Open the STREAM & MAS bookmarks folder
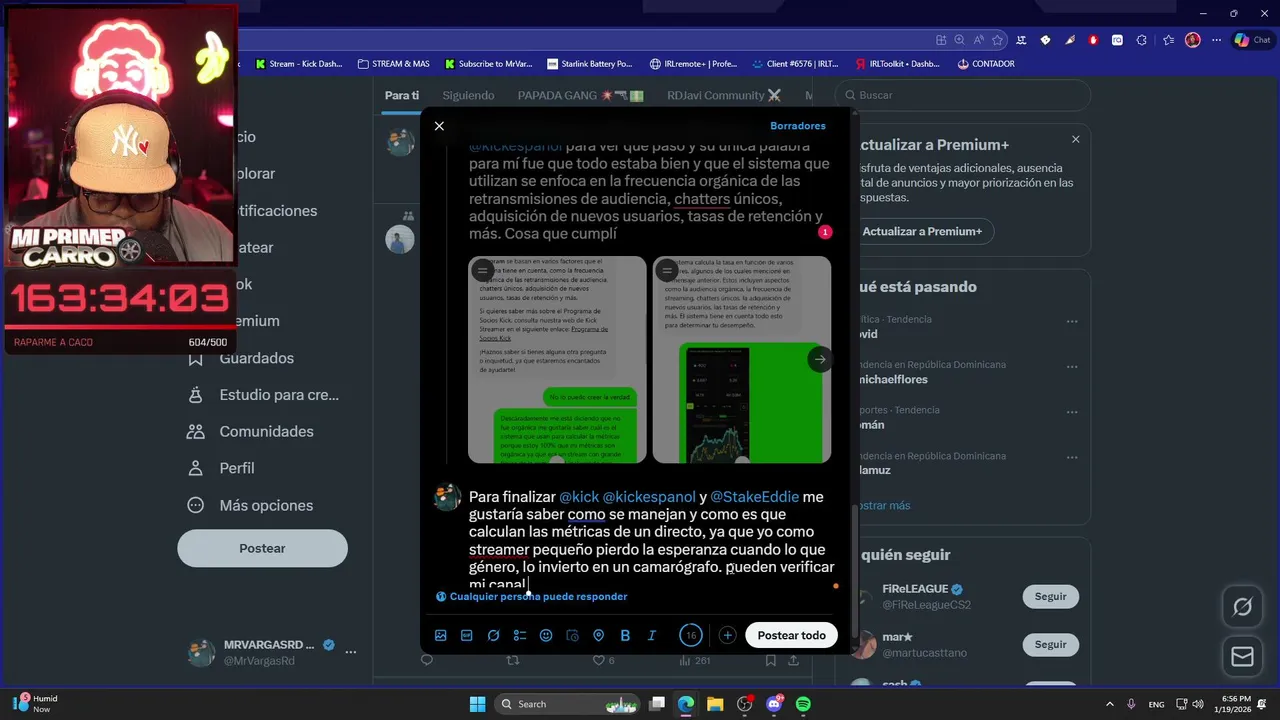 (393, 63)
